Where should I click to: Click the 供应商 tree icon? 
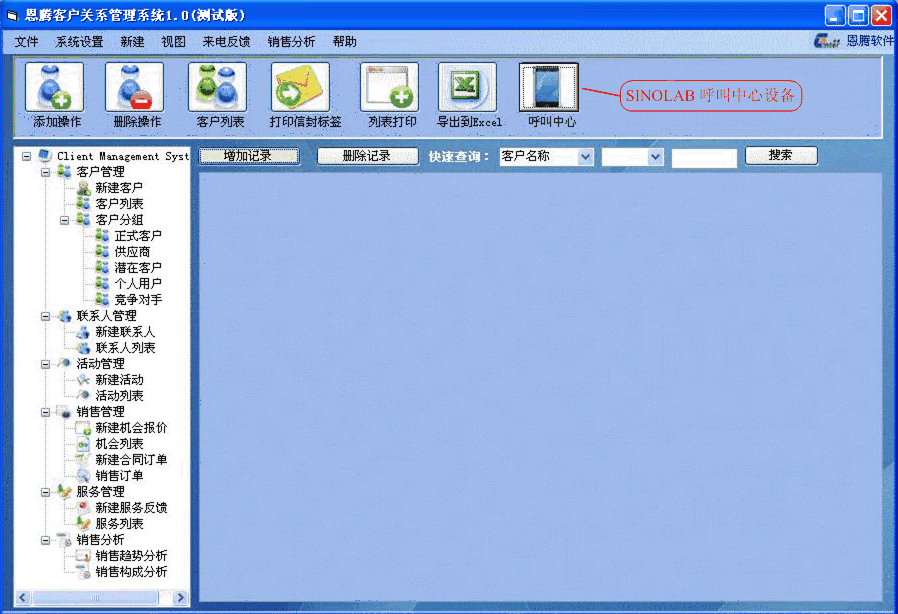(x=103, y=251)
